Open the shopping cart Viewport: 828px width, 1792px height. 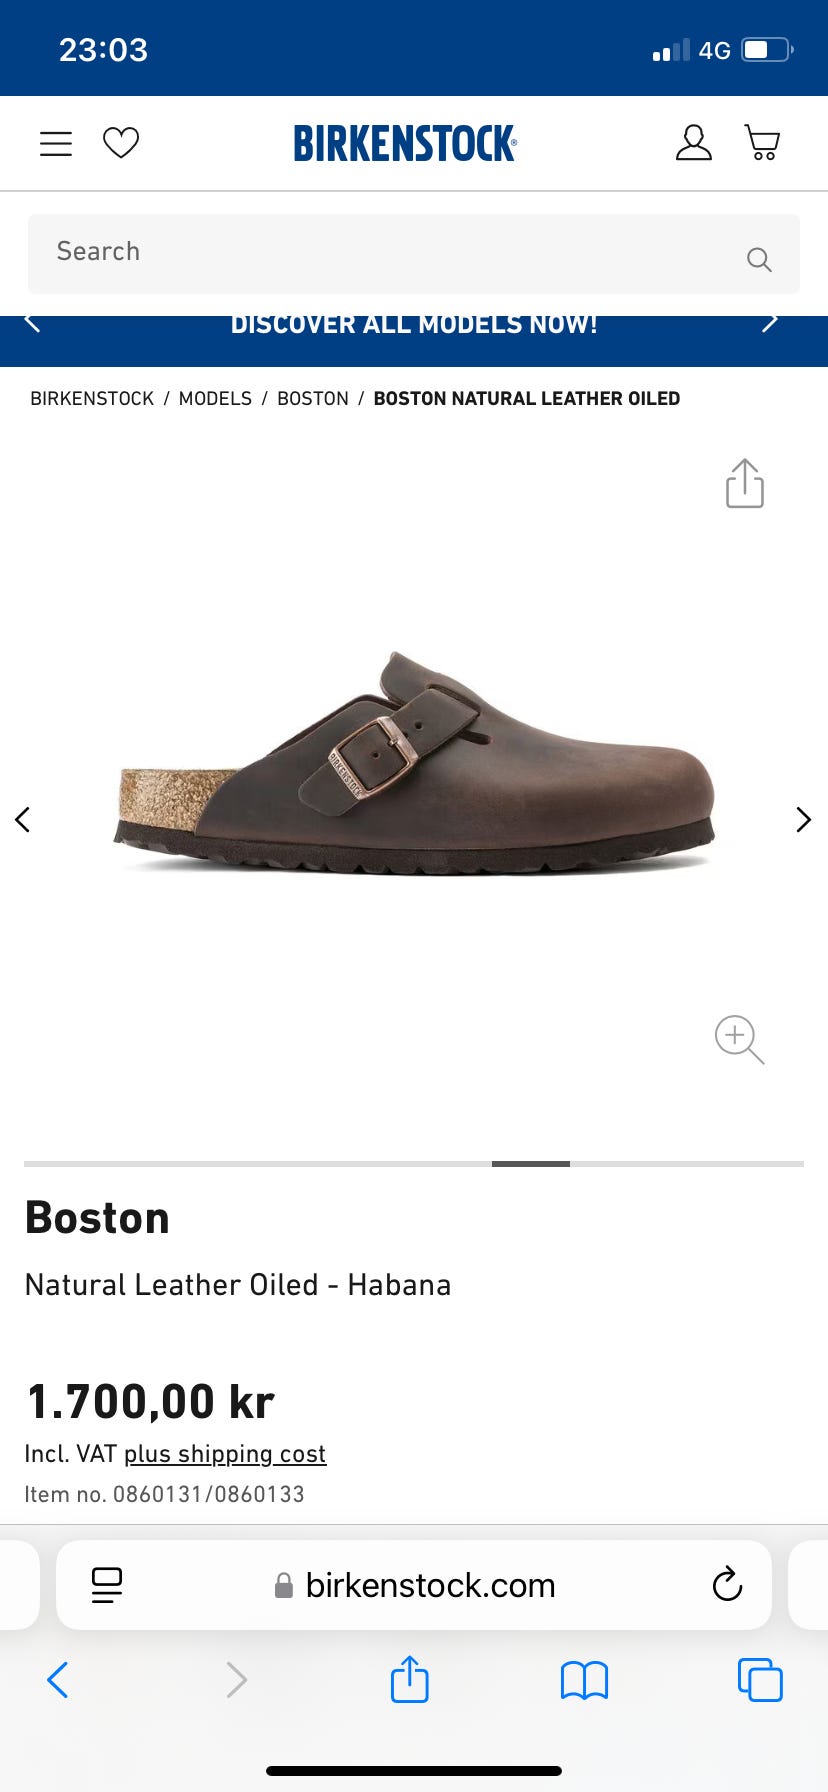click(x=763, y=143)
